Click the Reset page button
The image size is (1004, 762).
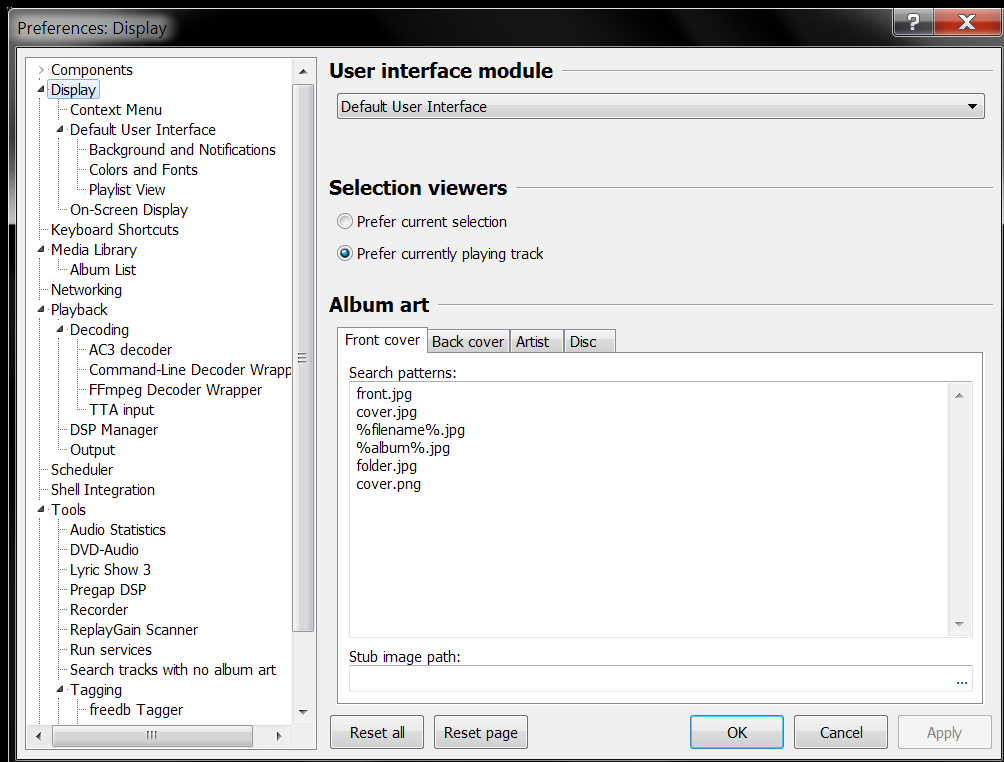point(481,733)
